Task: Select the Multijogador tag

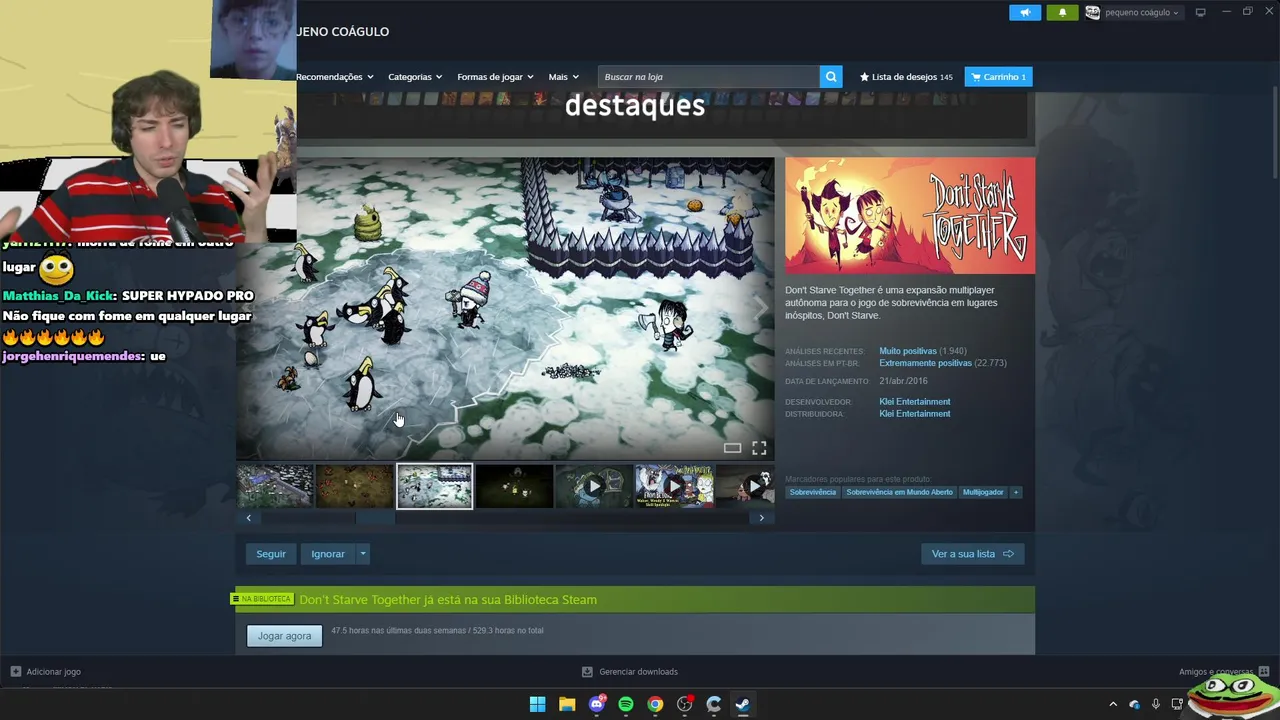Action: coord(983,492)
